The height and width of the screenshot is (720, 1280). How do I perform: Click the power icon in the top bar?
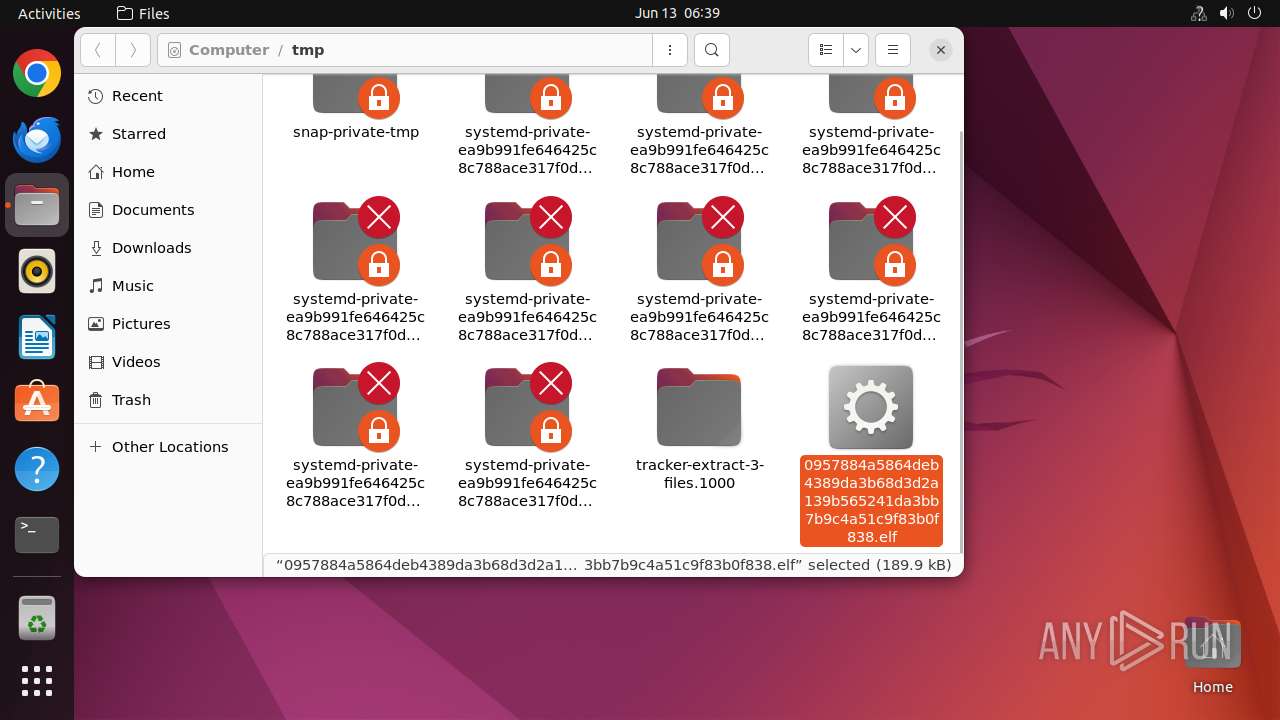1255,13
